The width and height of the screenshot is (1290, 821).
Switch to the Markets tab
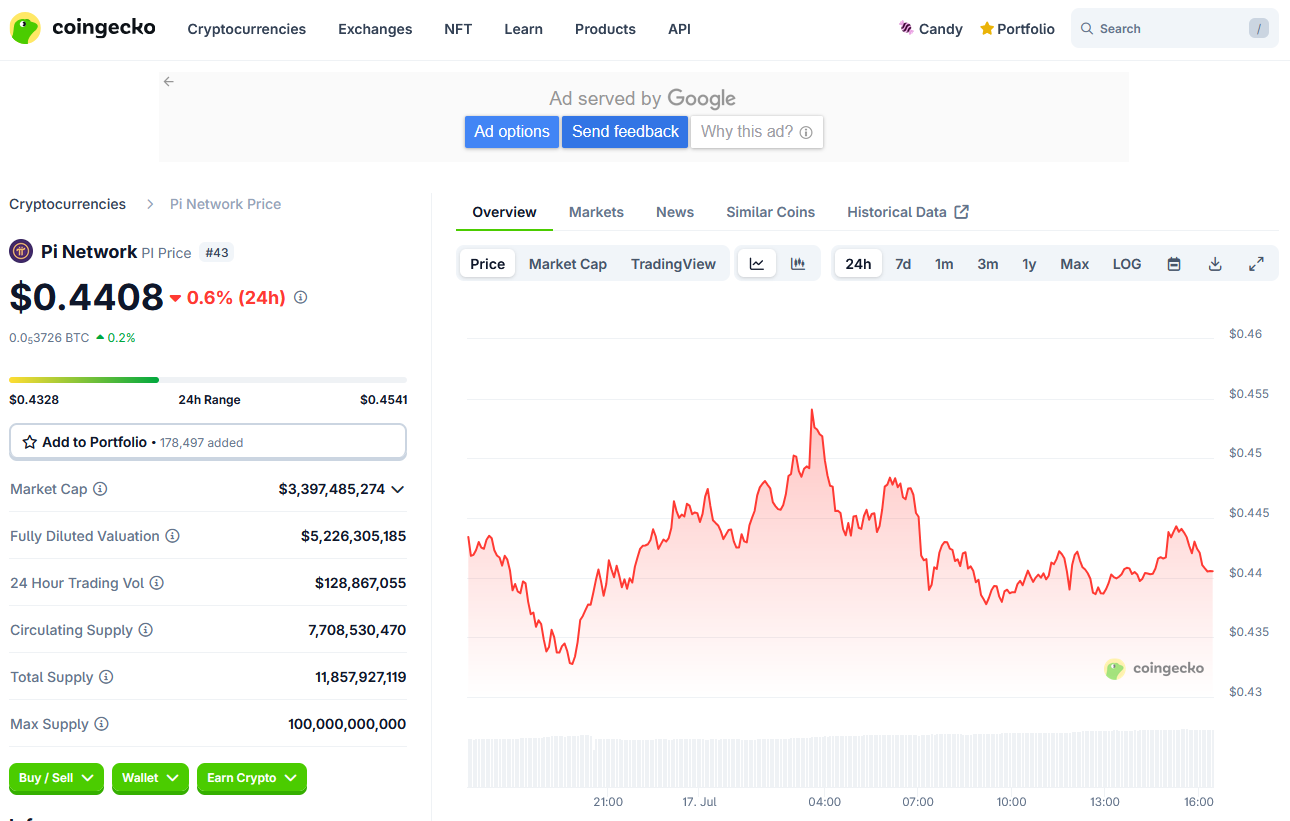point(596,212)
